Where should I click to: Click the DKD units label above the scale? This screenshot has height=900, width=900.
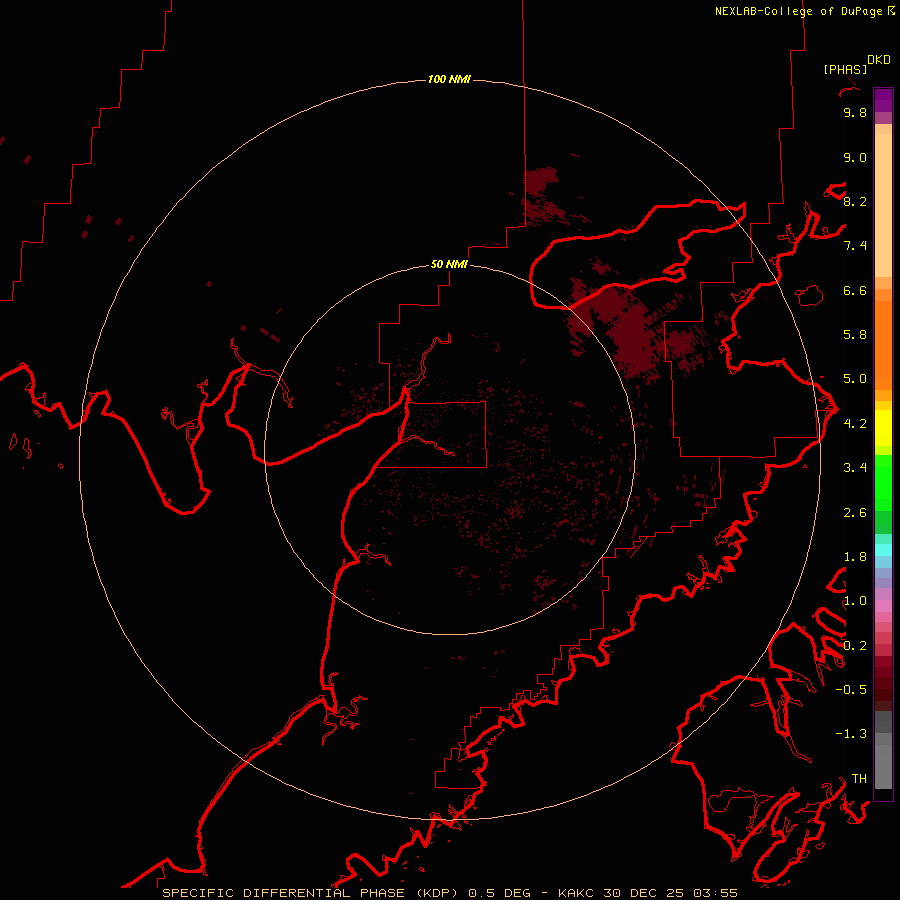(879, 60)
